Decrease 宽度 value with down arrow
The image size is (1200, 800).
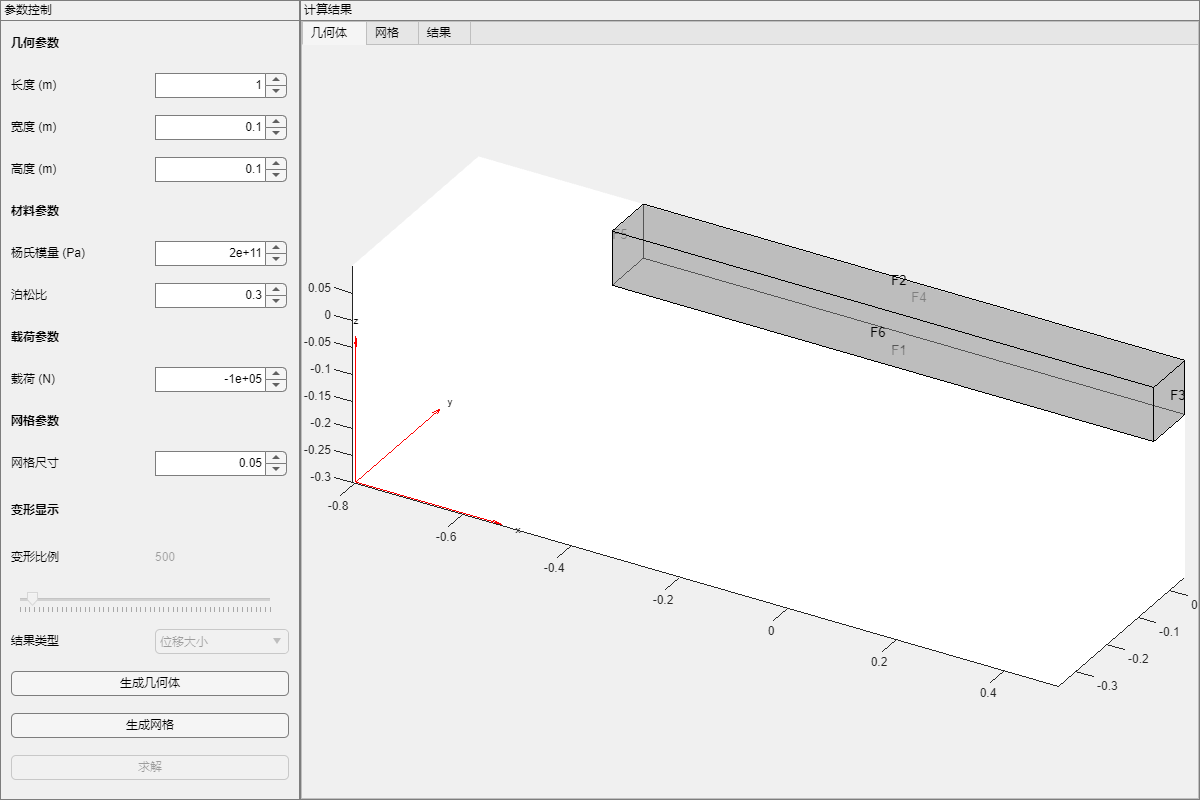(276, 134)
